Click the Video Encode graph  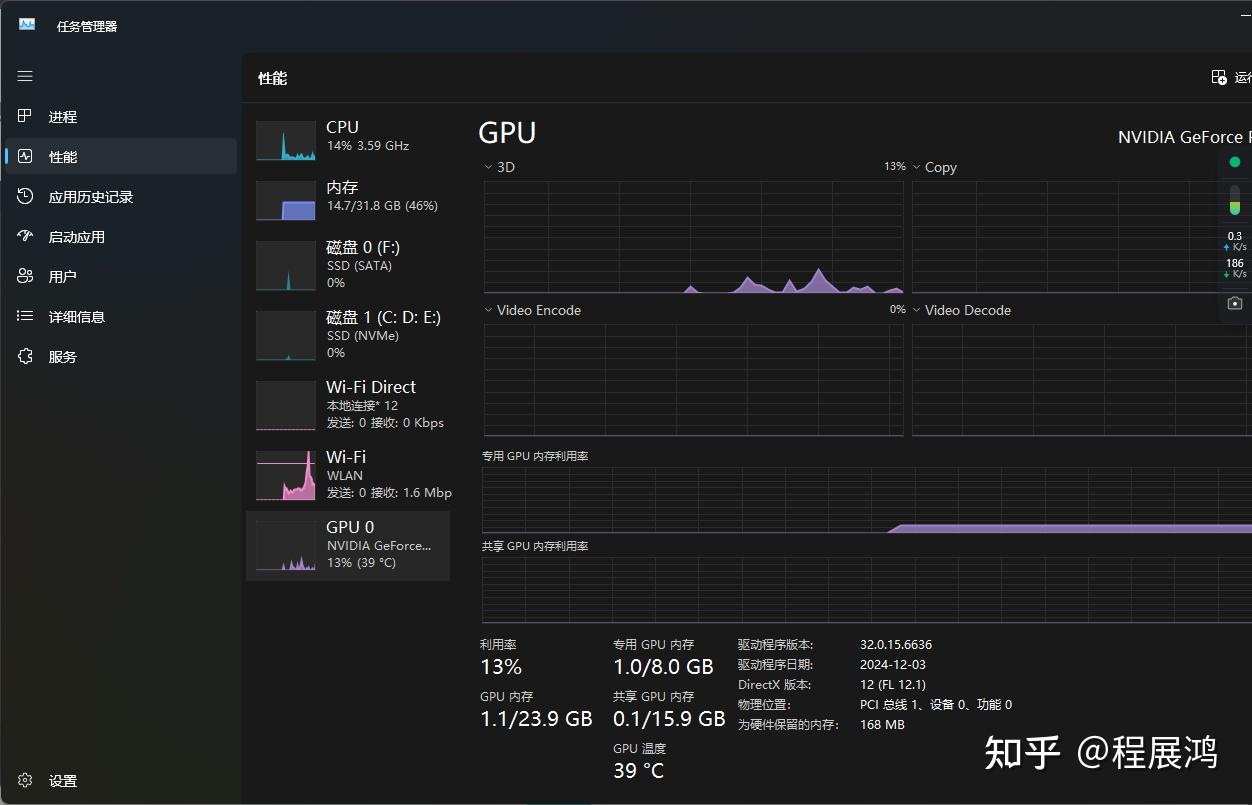(x=693, y=380)
